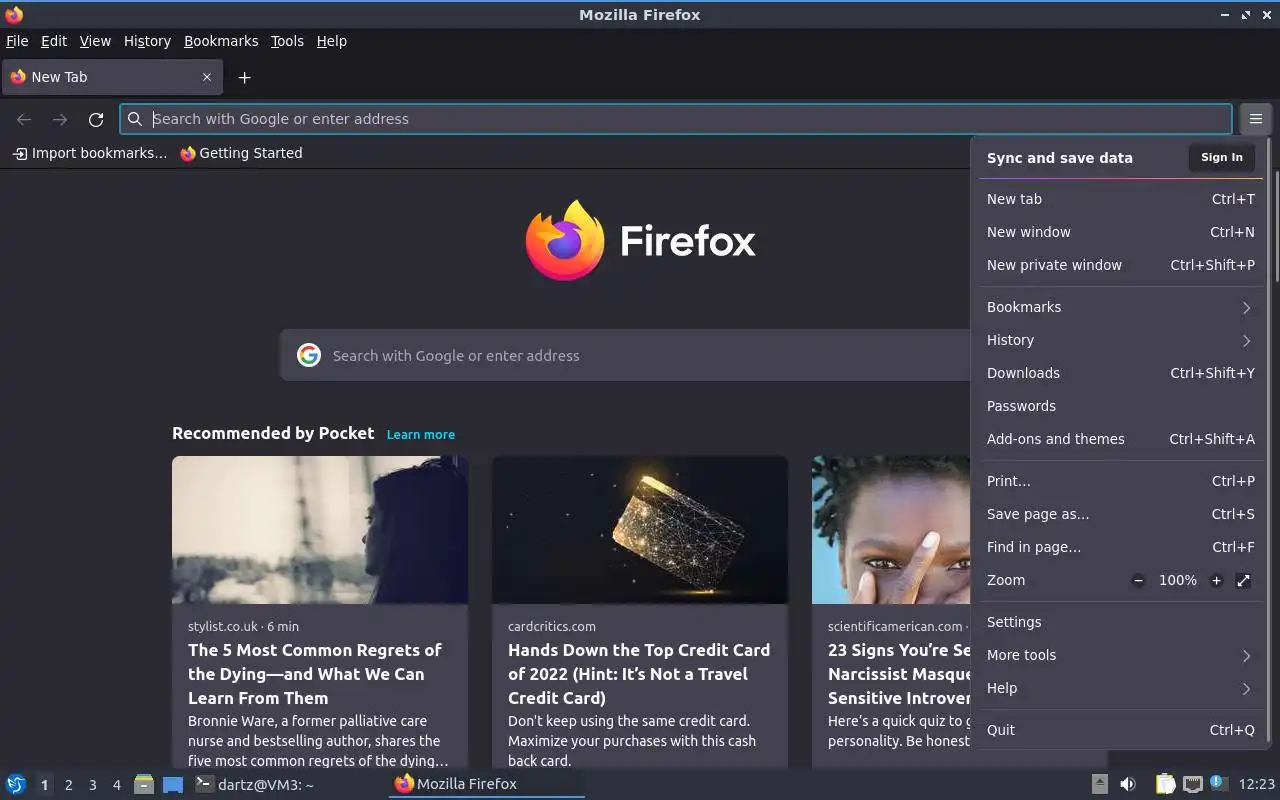Click the glowing credit card thumbnail
Screen dimensions: 1280x800
pyautogui.click(x=640, y=530)
